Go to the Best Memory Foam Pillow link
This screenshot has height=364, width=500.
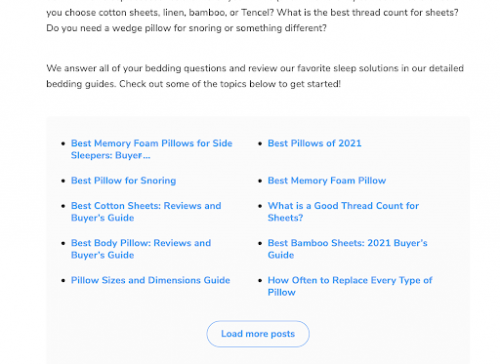[327, 181]
